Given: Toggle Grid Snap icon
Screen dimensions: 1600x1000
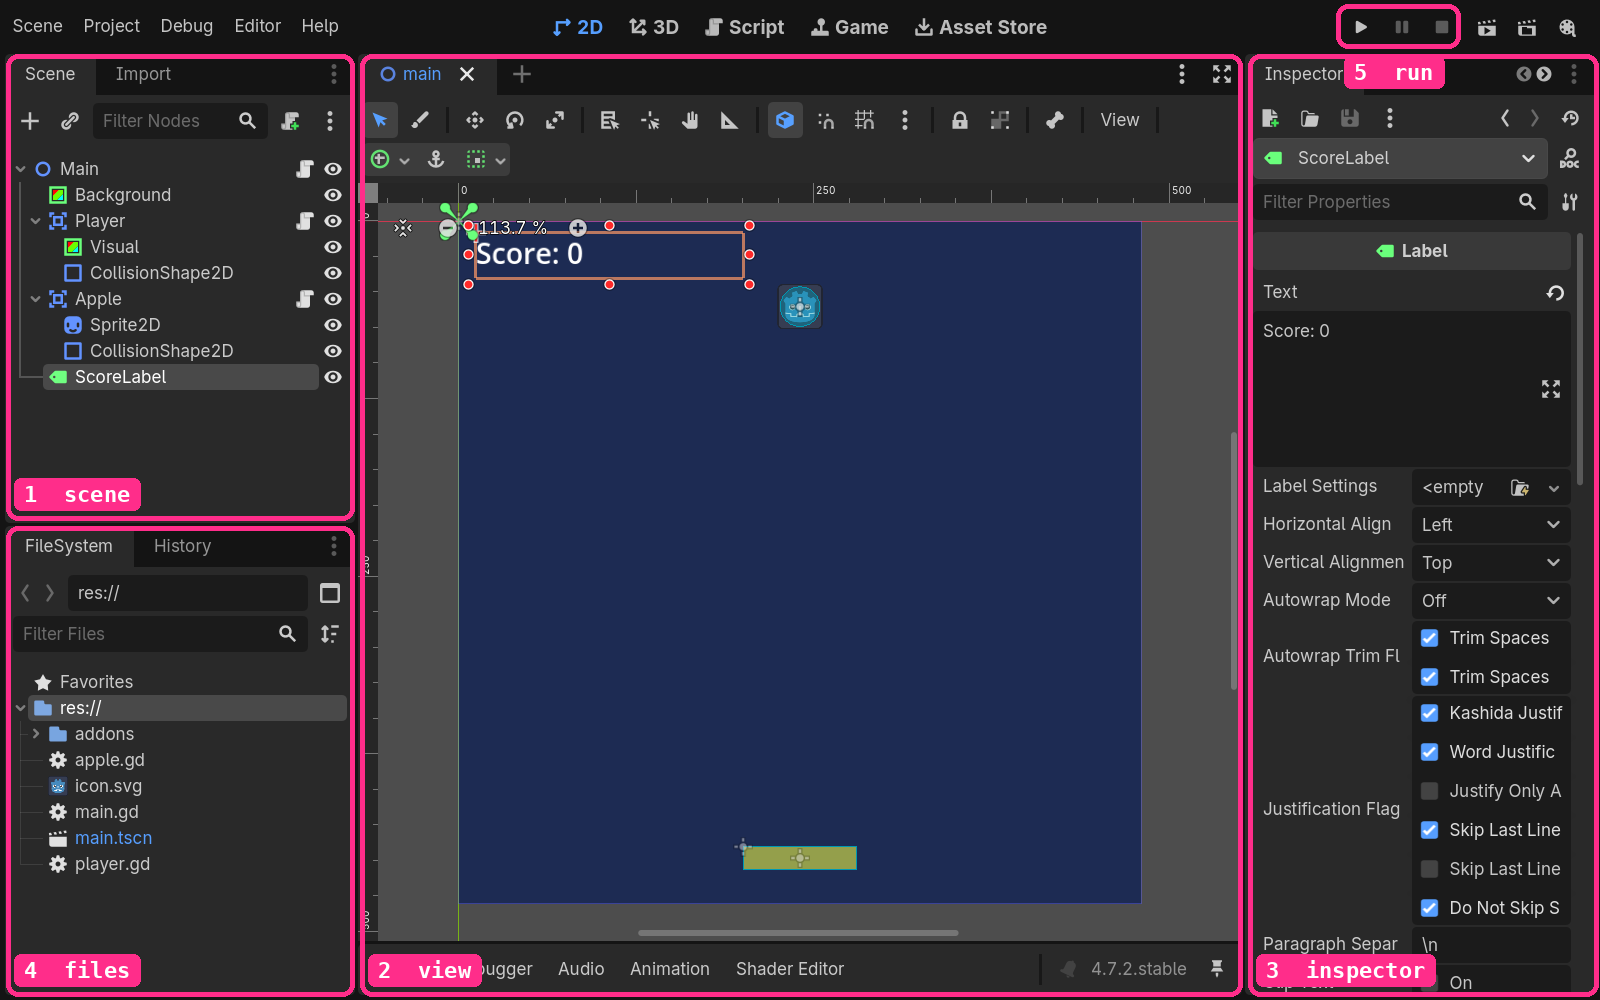Looking at the screenshot, I should [x=865, y=120].
